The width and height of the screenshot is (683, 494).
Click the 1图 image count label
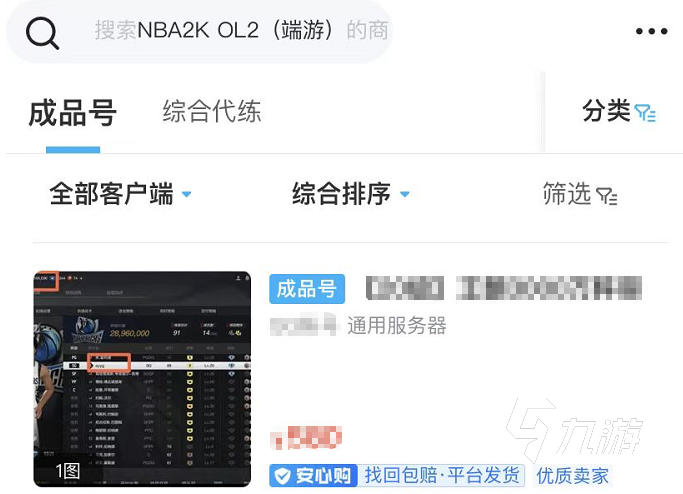point(68,471)
